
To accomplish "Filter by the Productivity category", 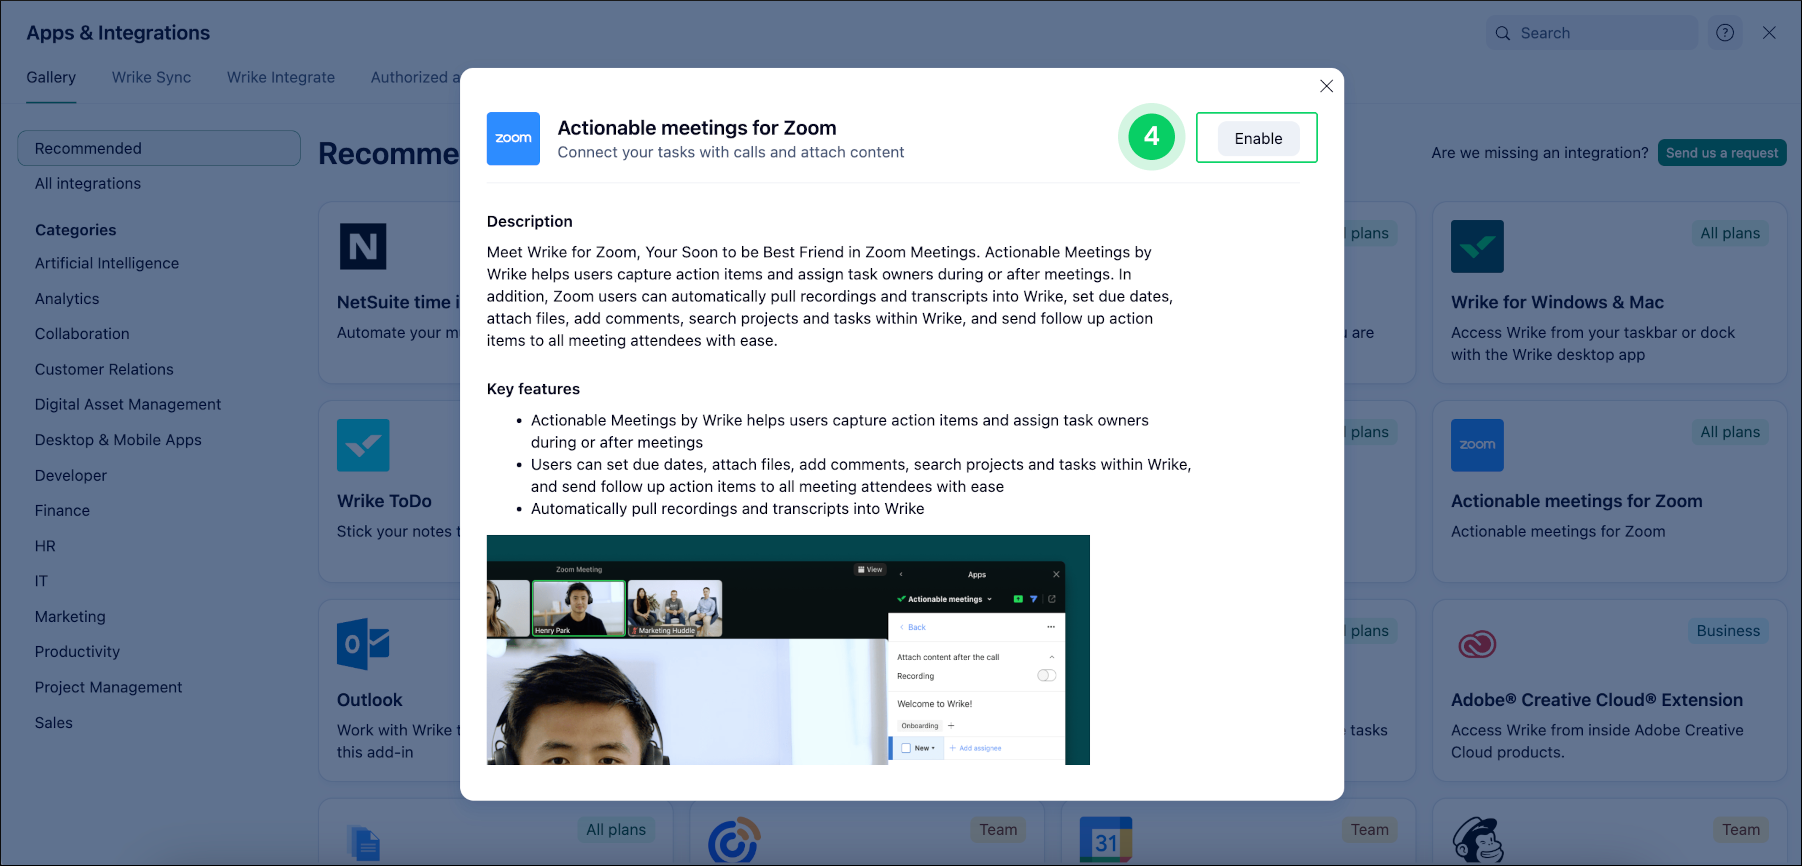I will coord(77,652).
